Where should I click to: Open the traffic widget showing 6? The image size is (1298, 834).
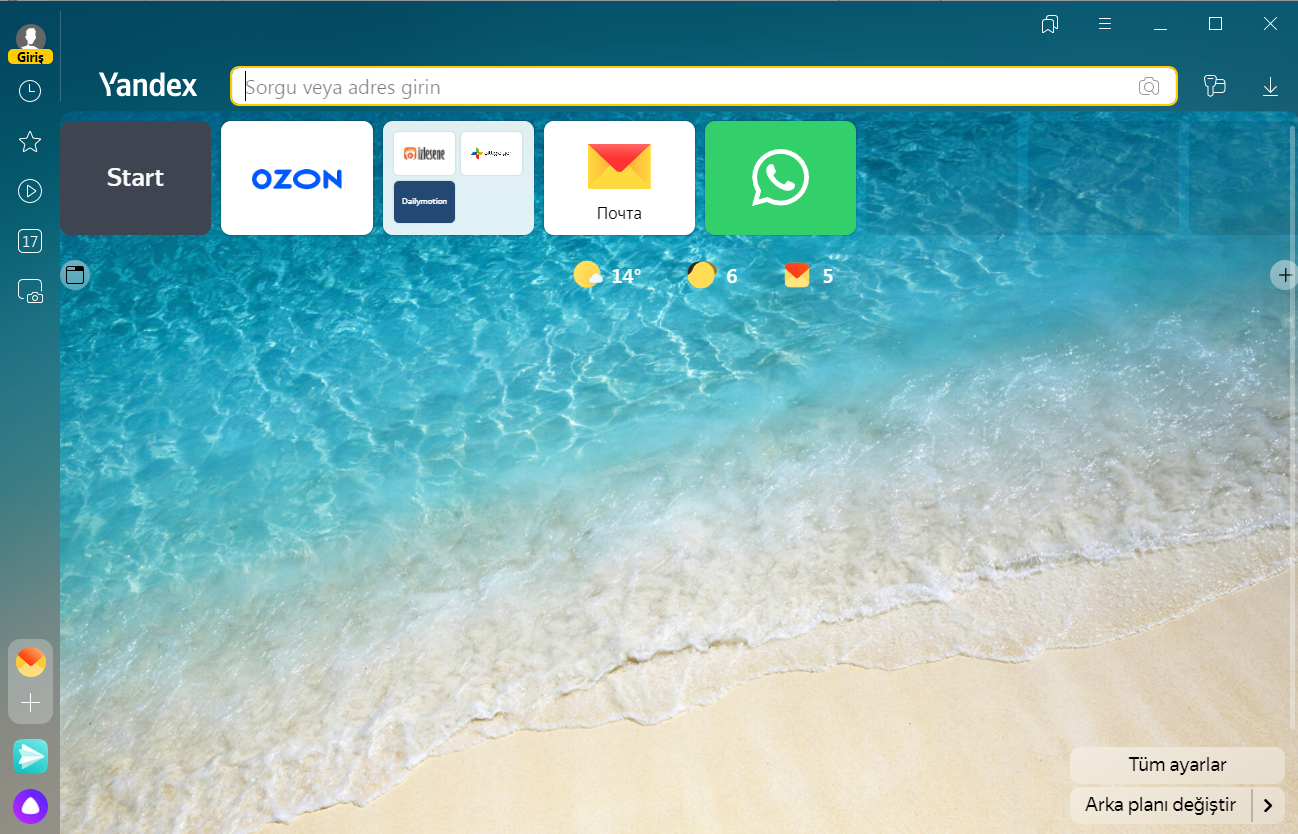pyautogui.click(x=712, y=275)
